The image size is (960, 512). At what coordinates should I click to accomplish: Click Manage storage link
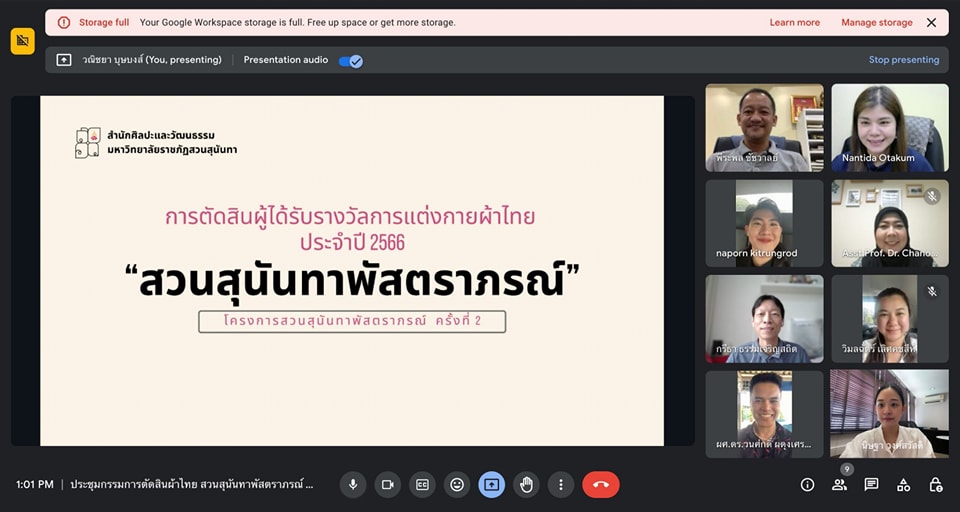(876, 22)
